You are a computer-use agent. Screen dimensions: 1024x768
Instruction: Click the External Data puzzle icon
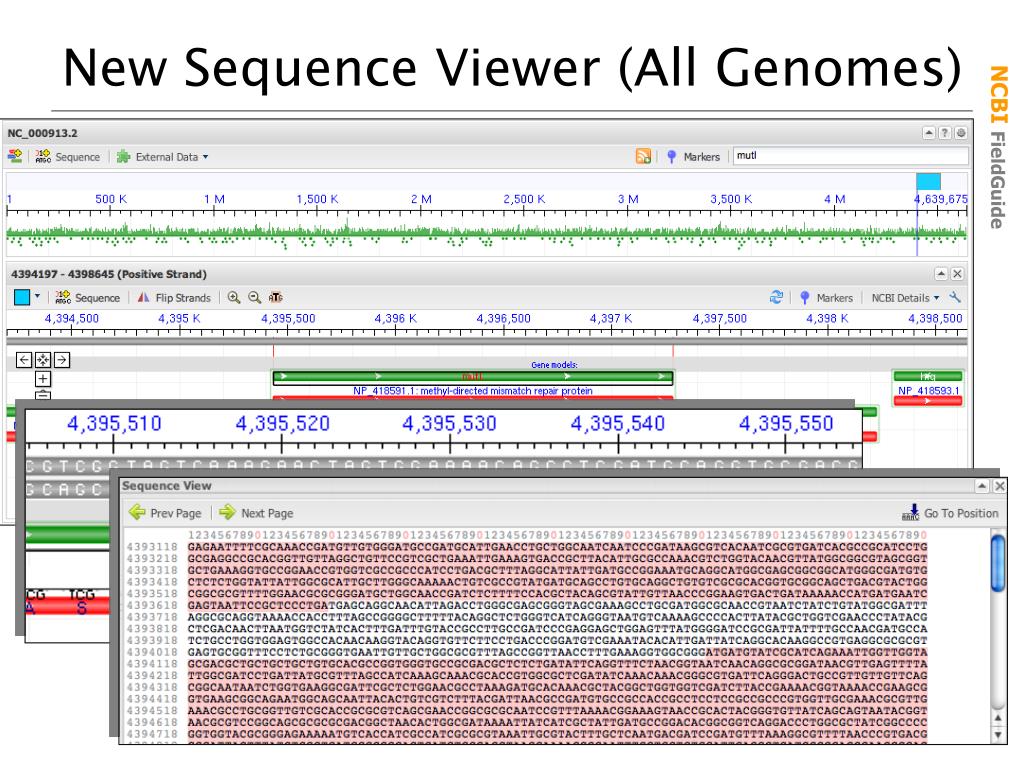pos(123,157)
